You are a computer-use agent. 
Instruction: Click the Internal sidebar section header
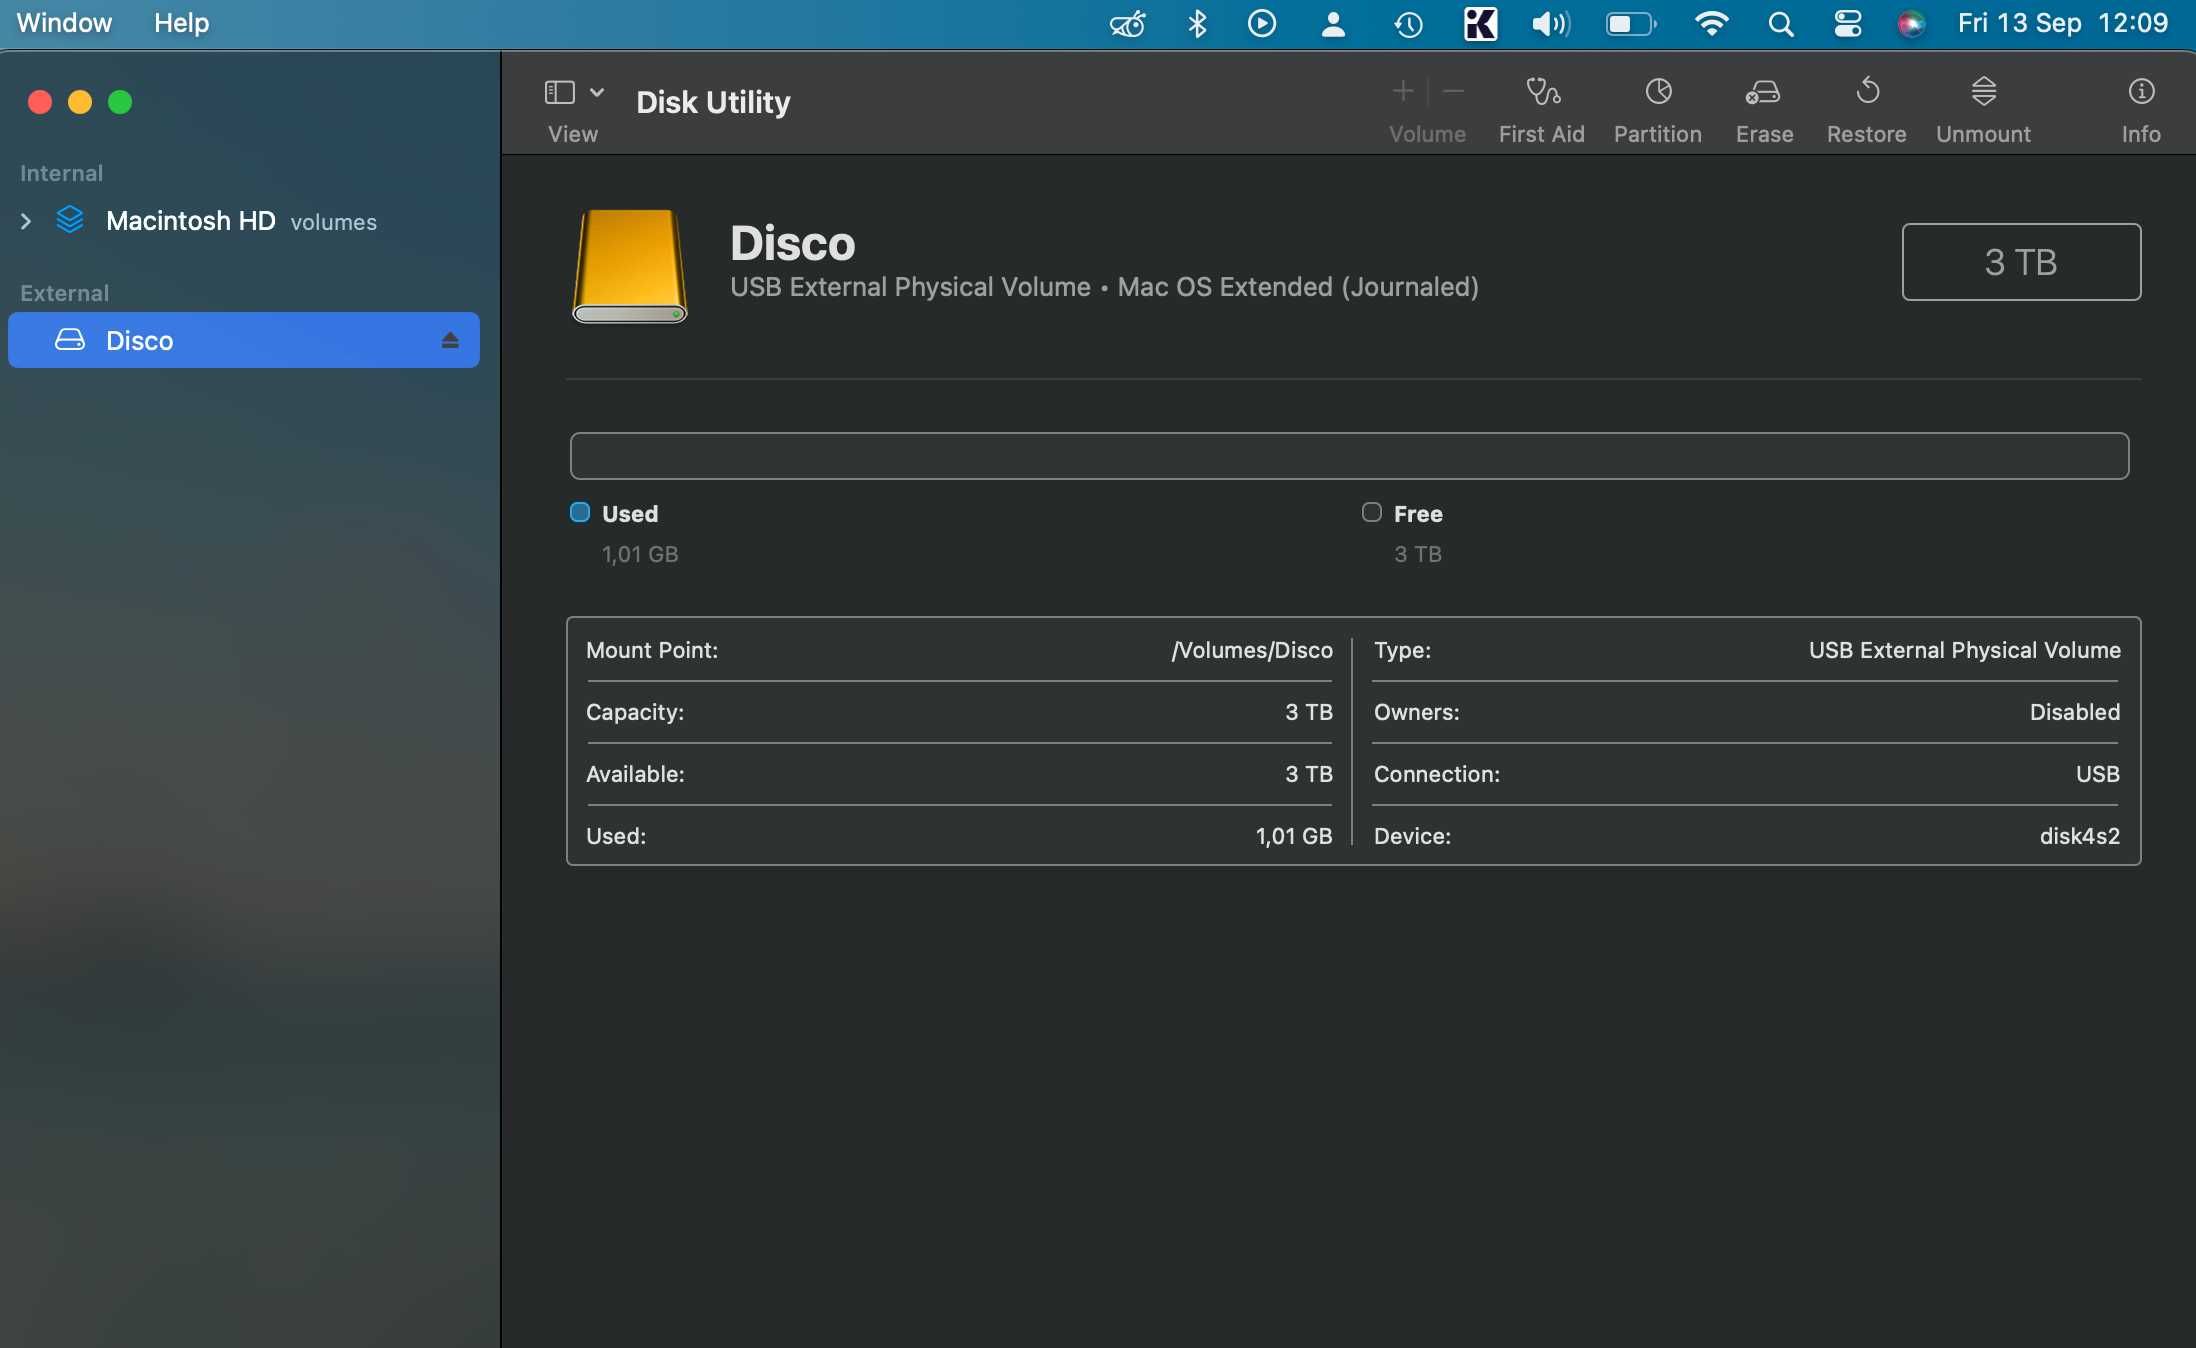point(61,173)
